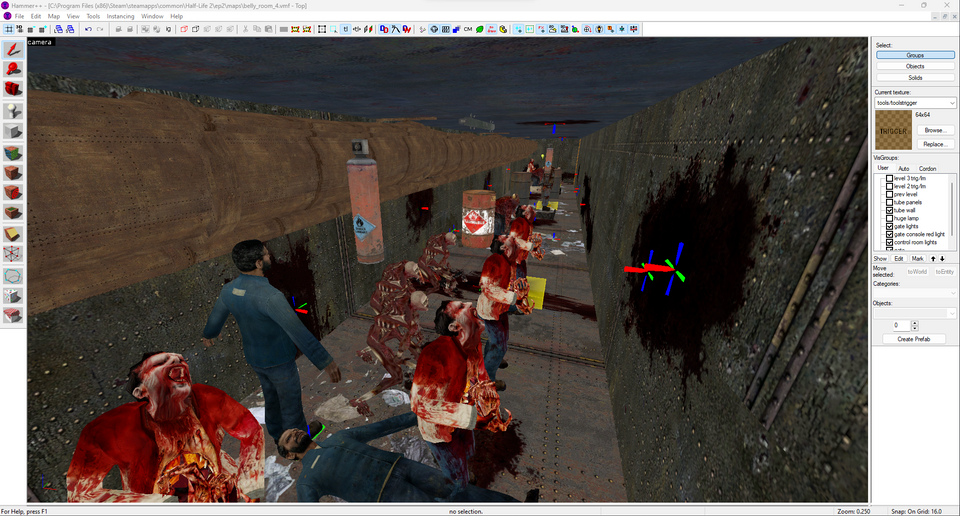The width and height of the screenshot is (960, 516).
Task: Click the Paste clipboard icon
Action: click(268, 29)
